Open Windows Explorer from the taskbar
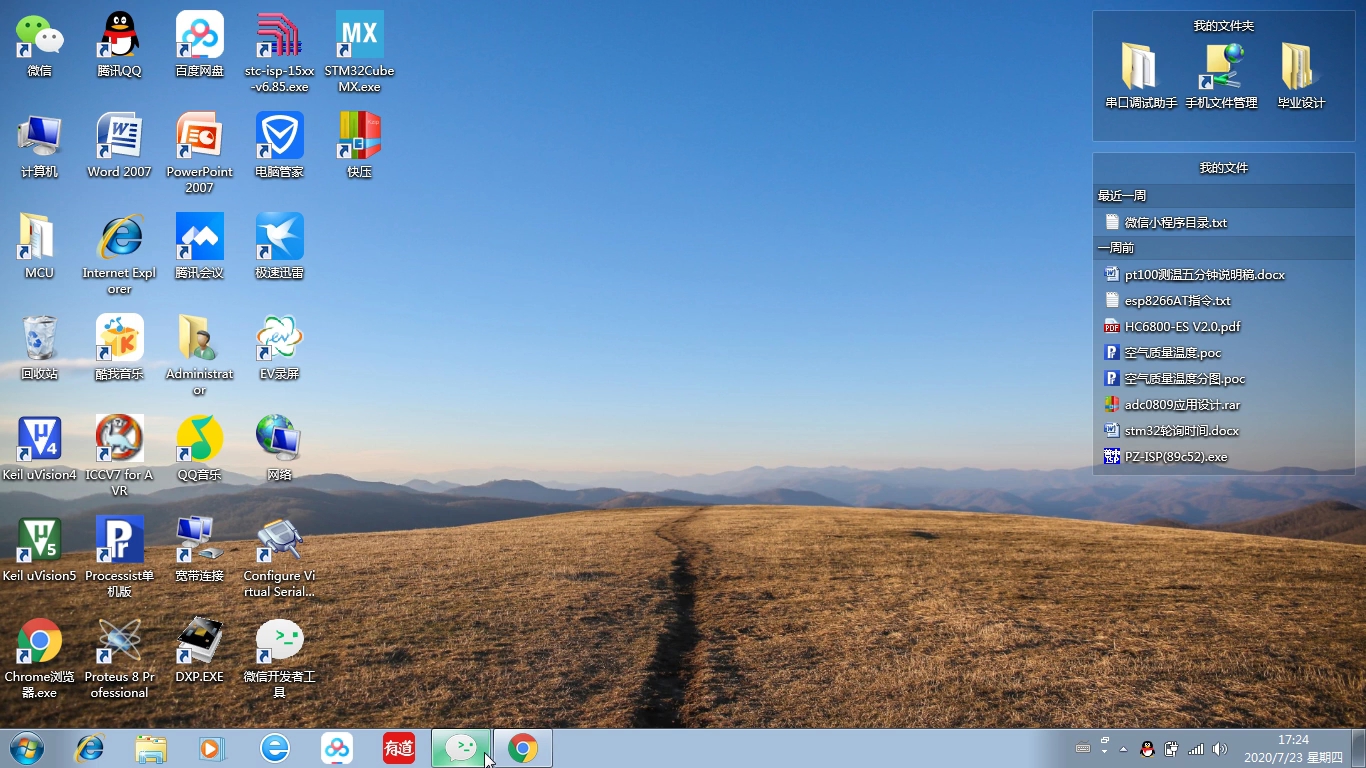Image resolution: width=1366 pixels, height=768 pixels. coord(151,748)
